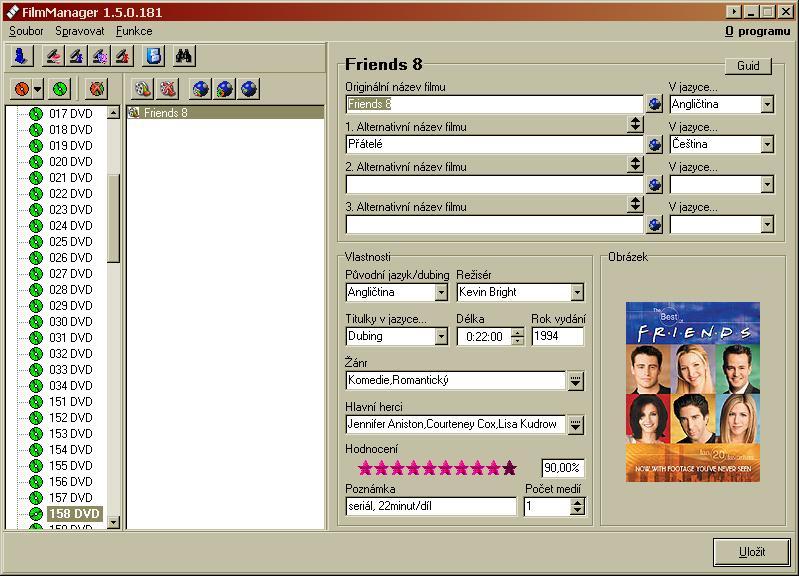Click the add film reel icon
Screen dimensions: 799x576
coord(142,89)
